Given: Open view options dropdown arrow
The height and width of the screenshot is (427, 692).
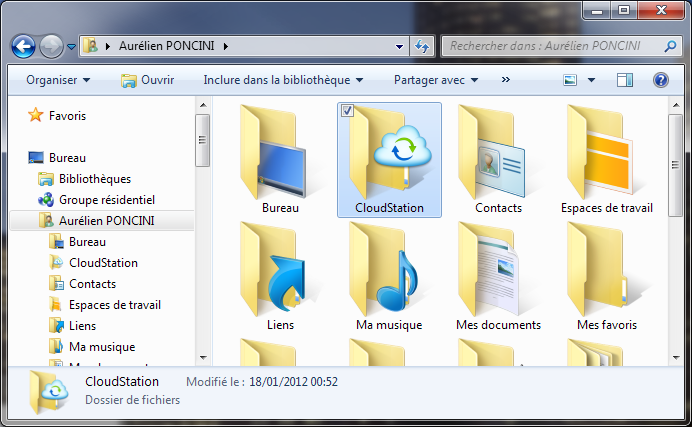Looking at the screenshot, I should [x=591, y=80].
